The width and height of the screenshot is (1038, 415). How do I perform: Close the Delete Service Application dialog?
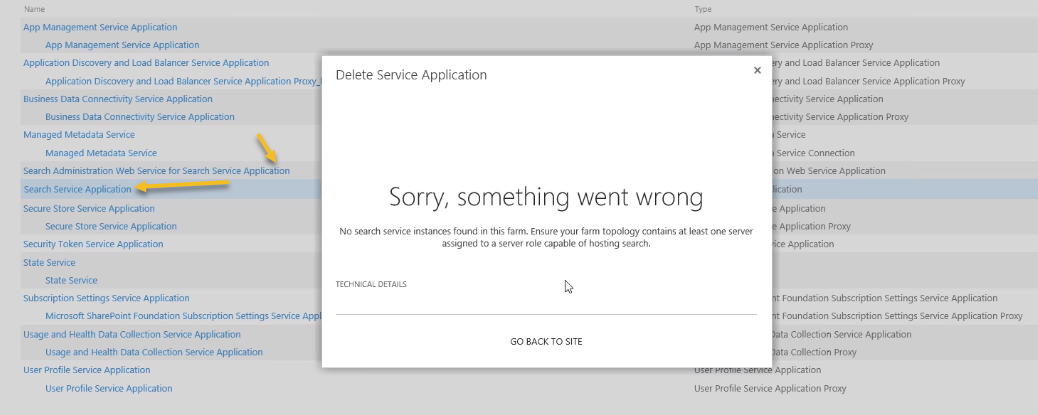(757, 70)
